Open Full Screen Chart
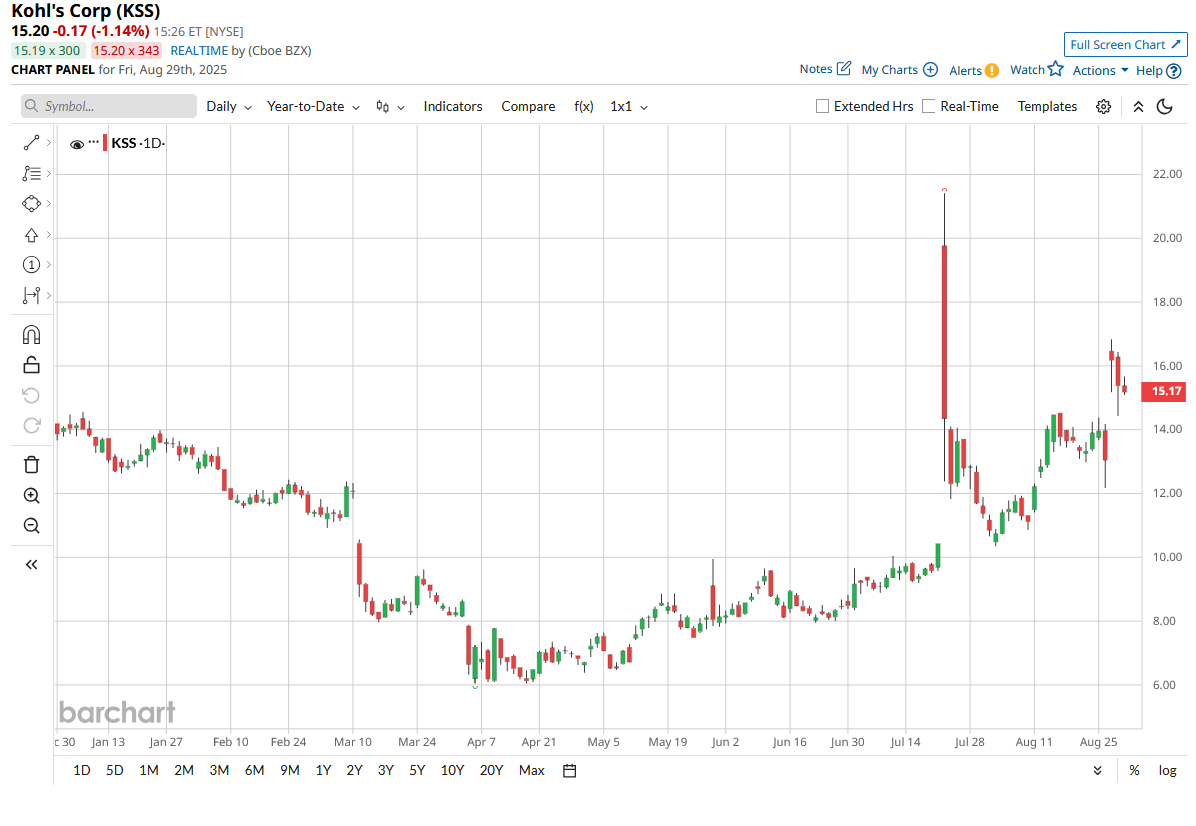The height and width of the screenshot is (826, 1196). click(1125, 45)
